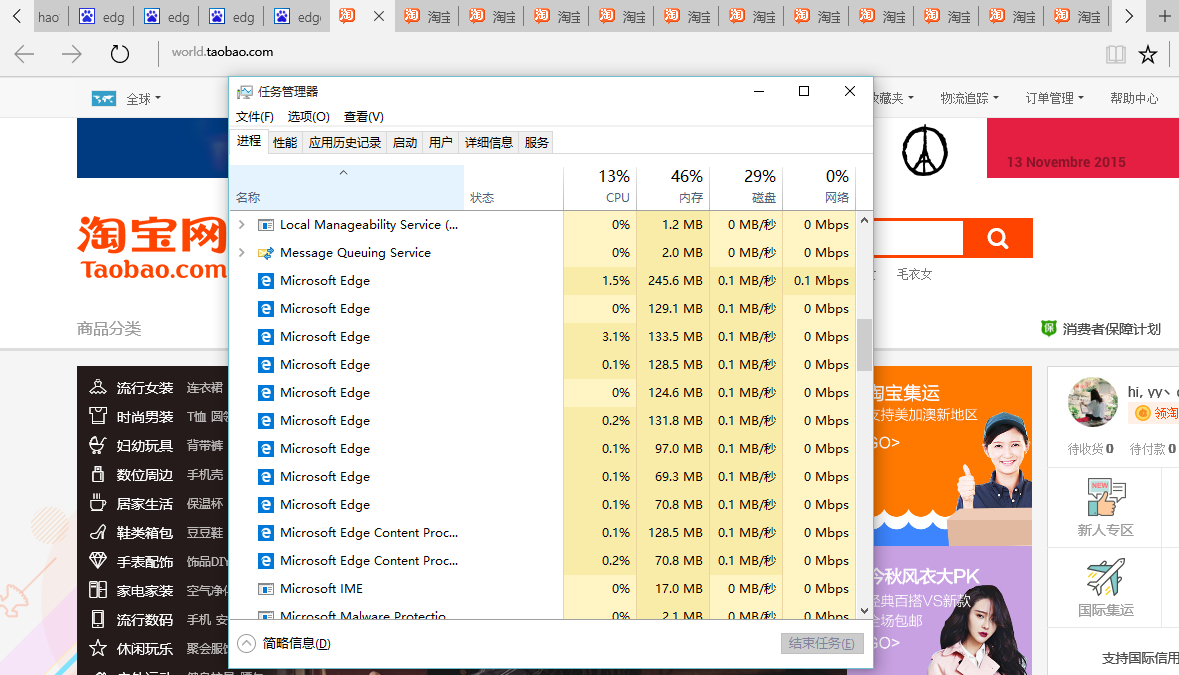Viewport: 1179px width, 675px height.
Task: Show earlier tabs with left tab arrow
Action: pyautogui.click(x=17, y=16)
